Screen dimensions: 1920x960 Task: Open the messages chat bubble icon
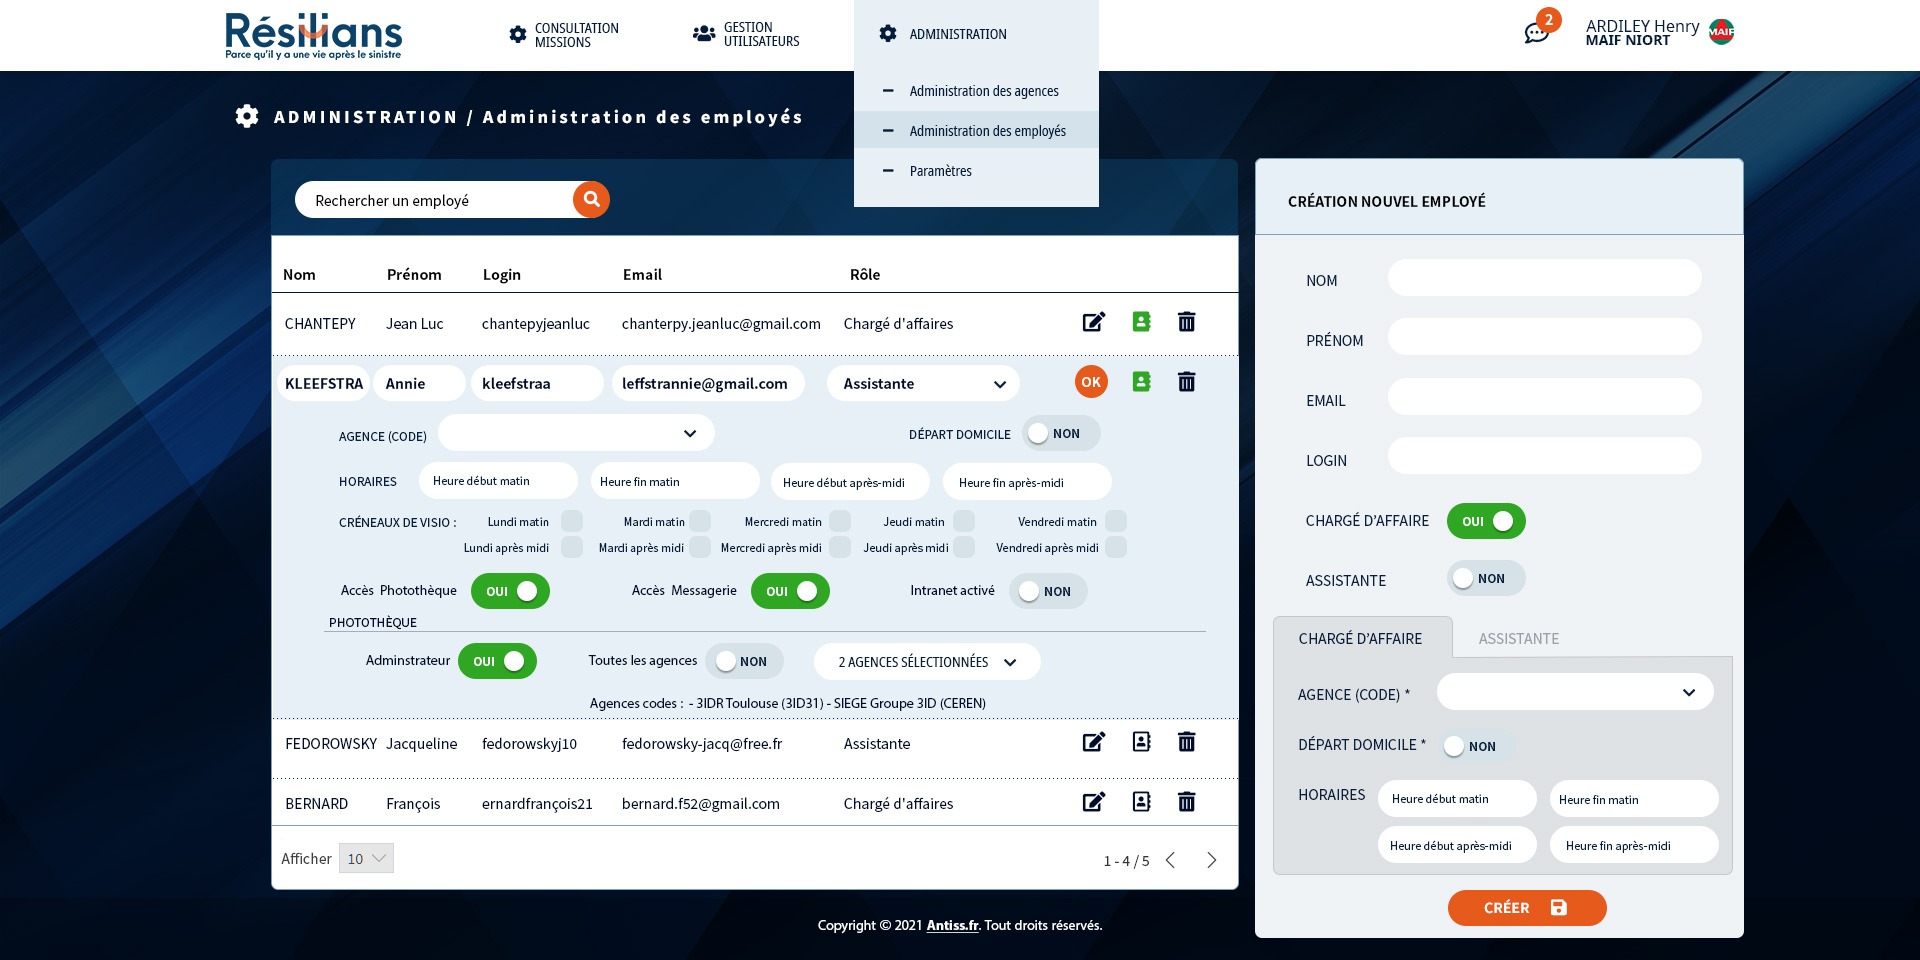pos(1536,33)
